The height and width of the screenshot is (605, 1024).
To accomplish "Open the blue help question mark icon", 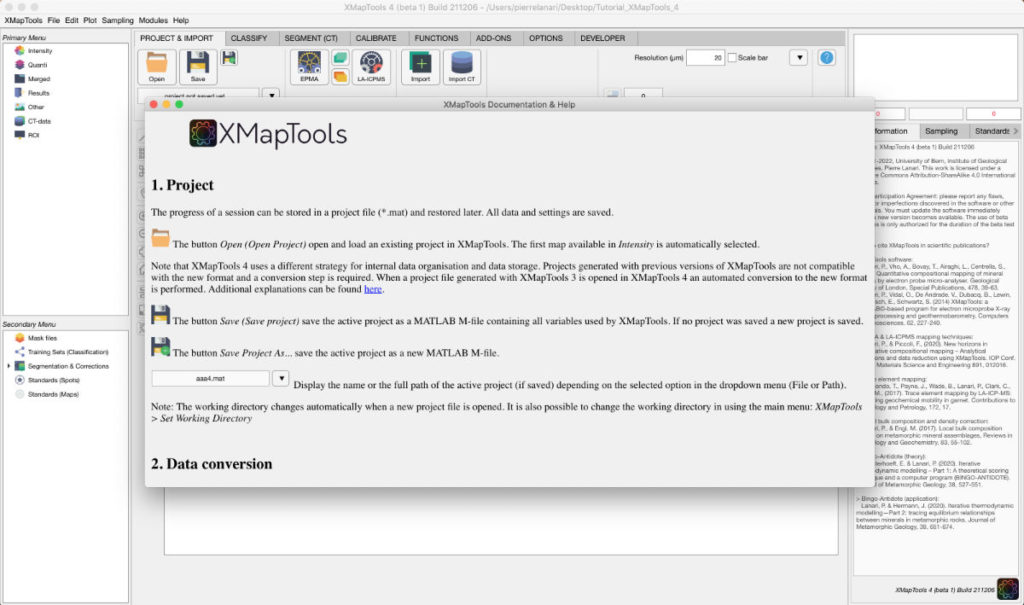I will point(826,57).
